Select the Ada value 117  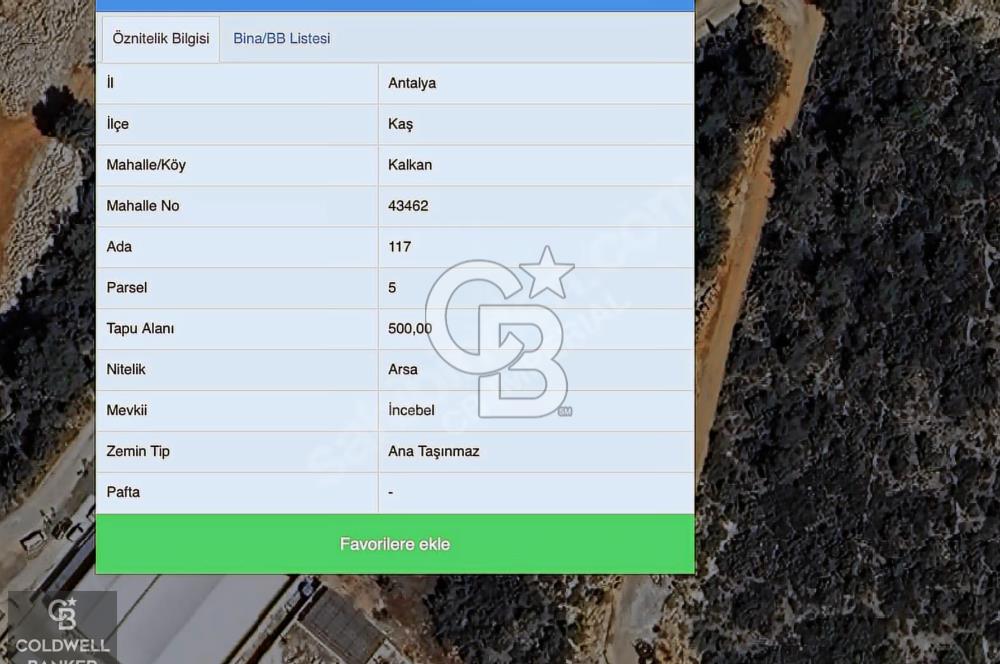click(x=399, y=247)
